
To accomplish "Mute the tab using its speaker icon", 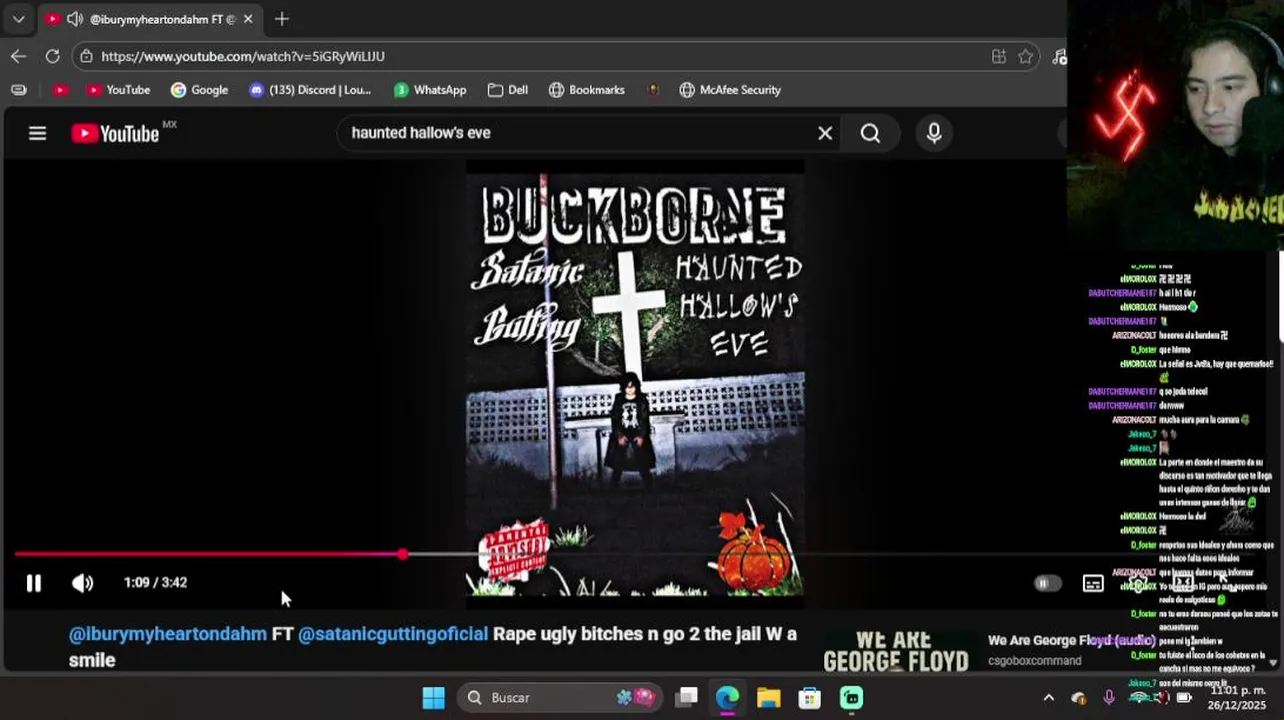I will 74,19.
